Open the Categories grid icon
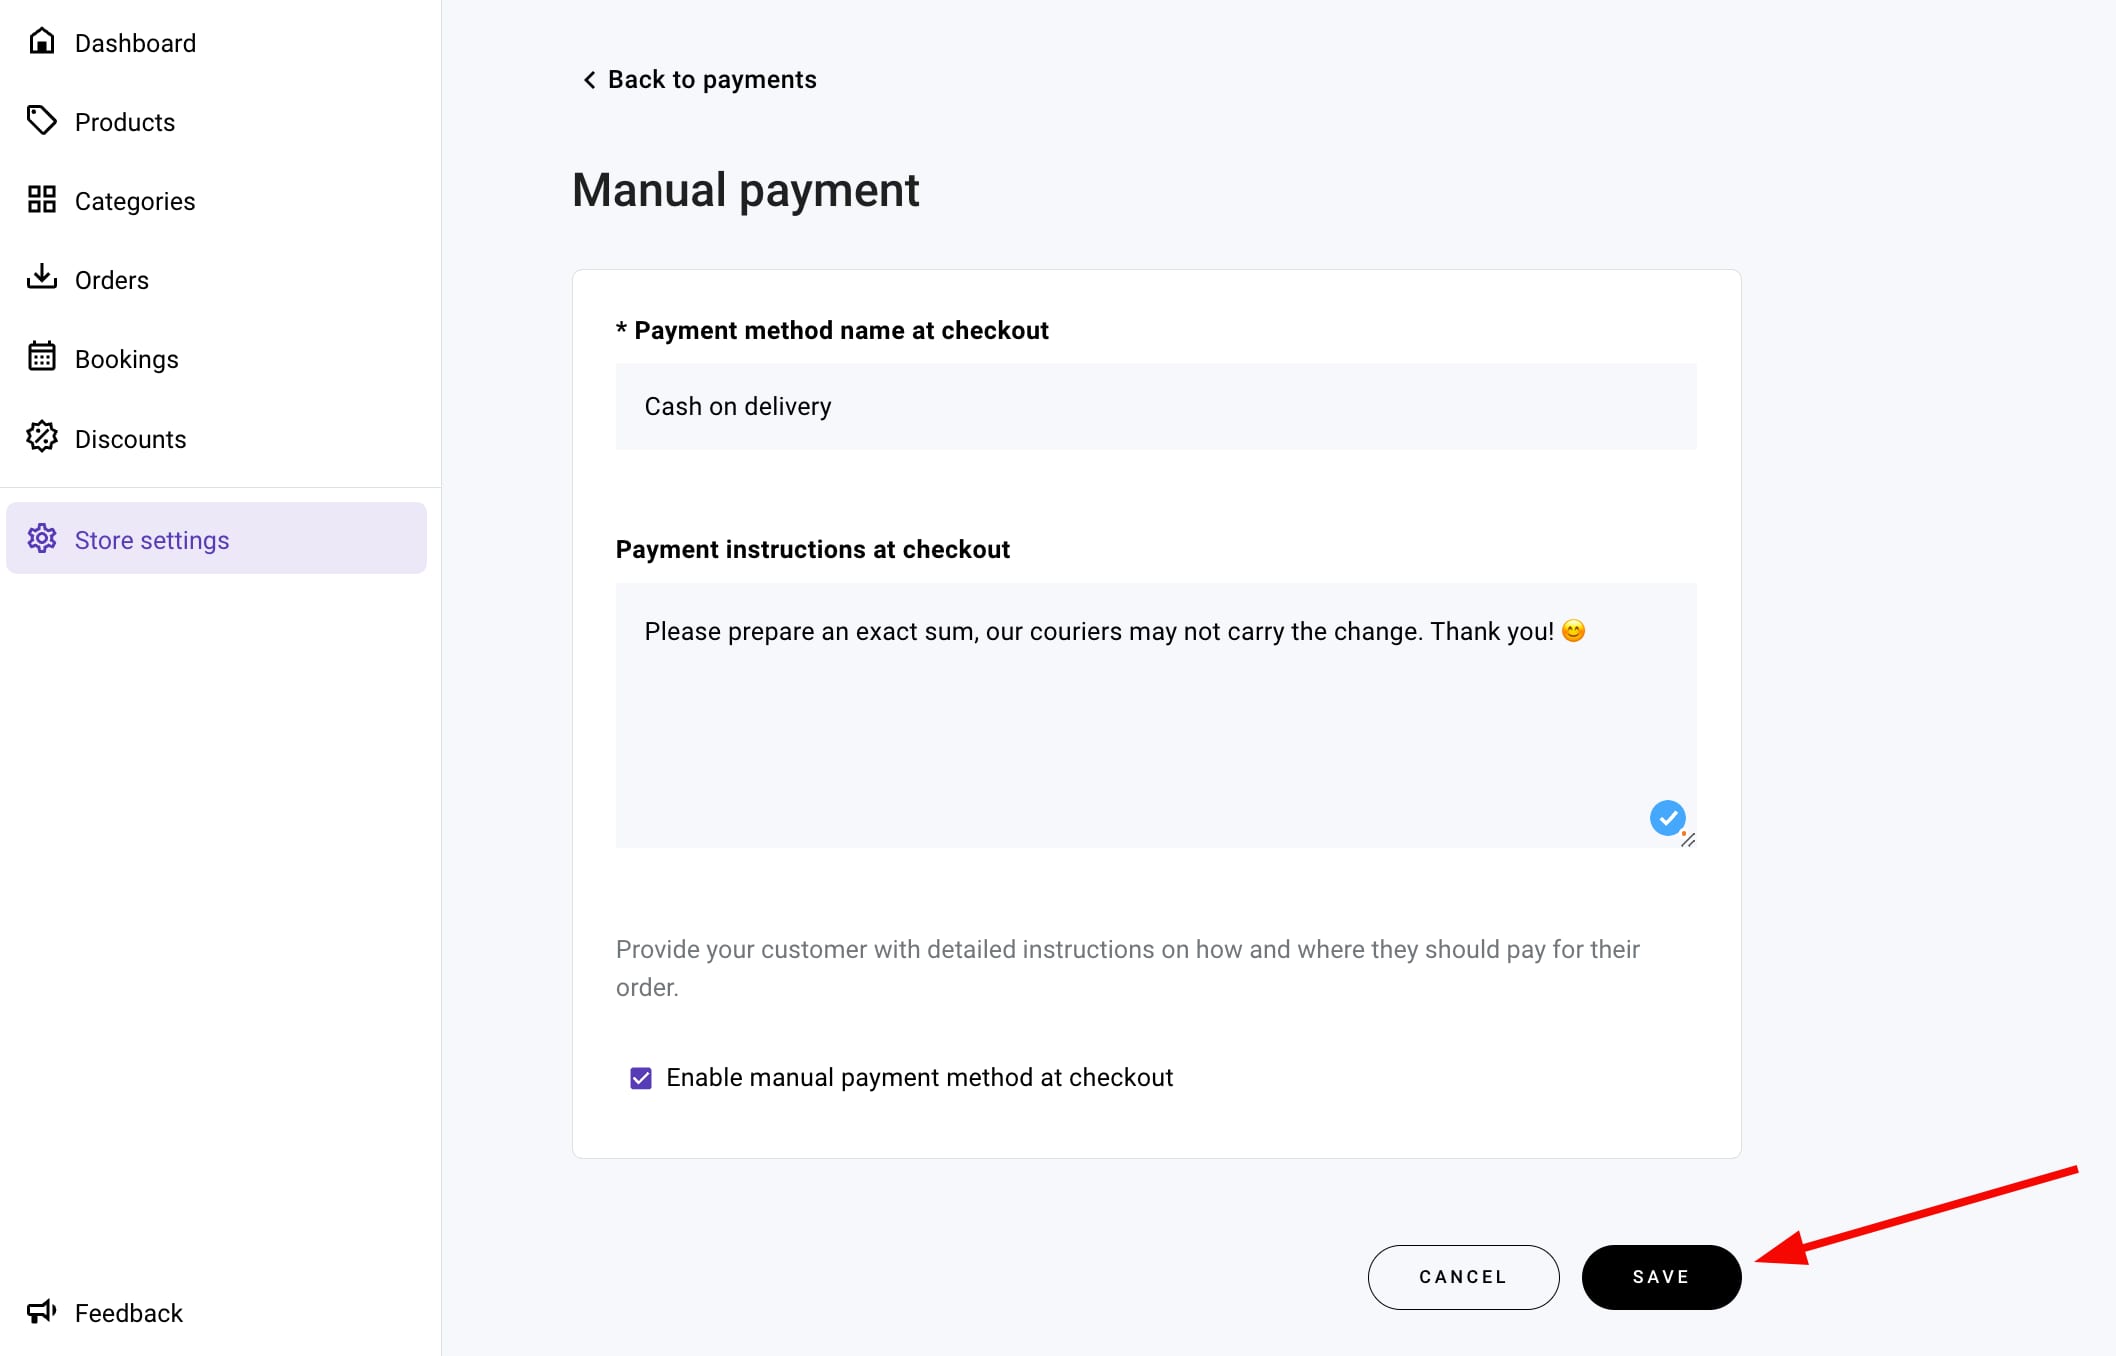 [x=42, y=200]
